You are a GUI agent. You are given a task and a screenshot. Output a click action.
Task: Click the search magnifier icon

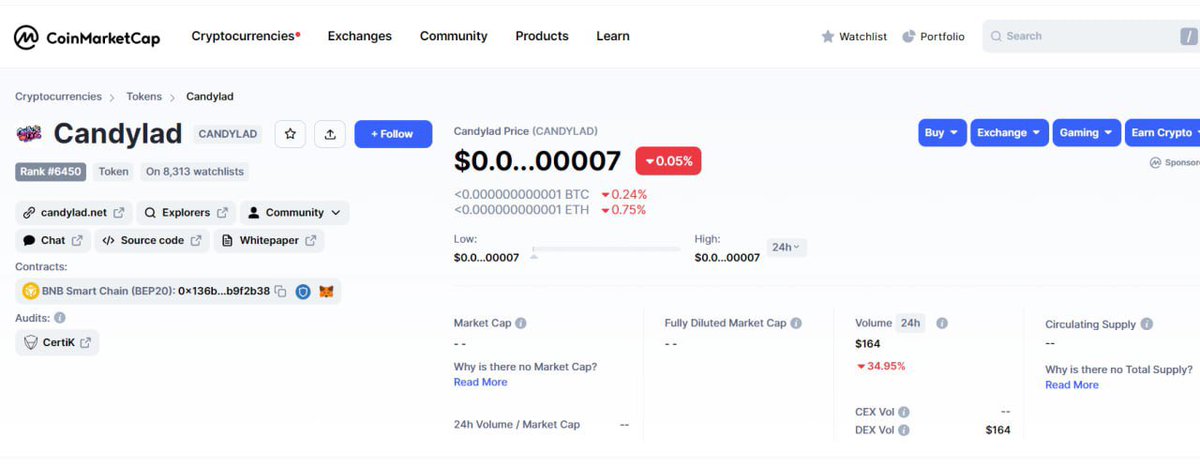996,37
